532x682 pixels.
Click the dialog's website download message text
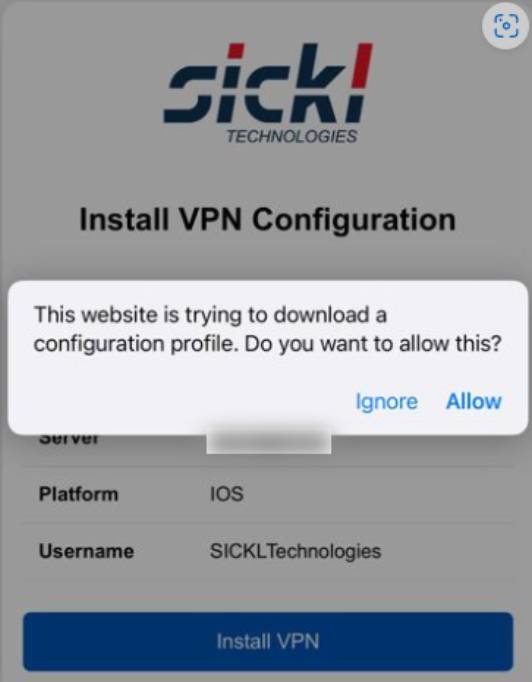click(x=268, y=329)
